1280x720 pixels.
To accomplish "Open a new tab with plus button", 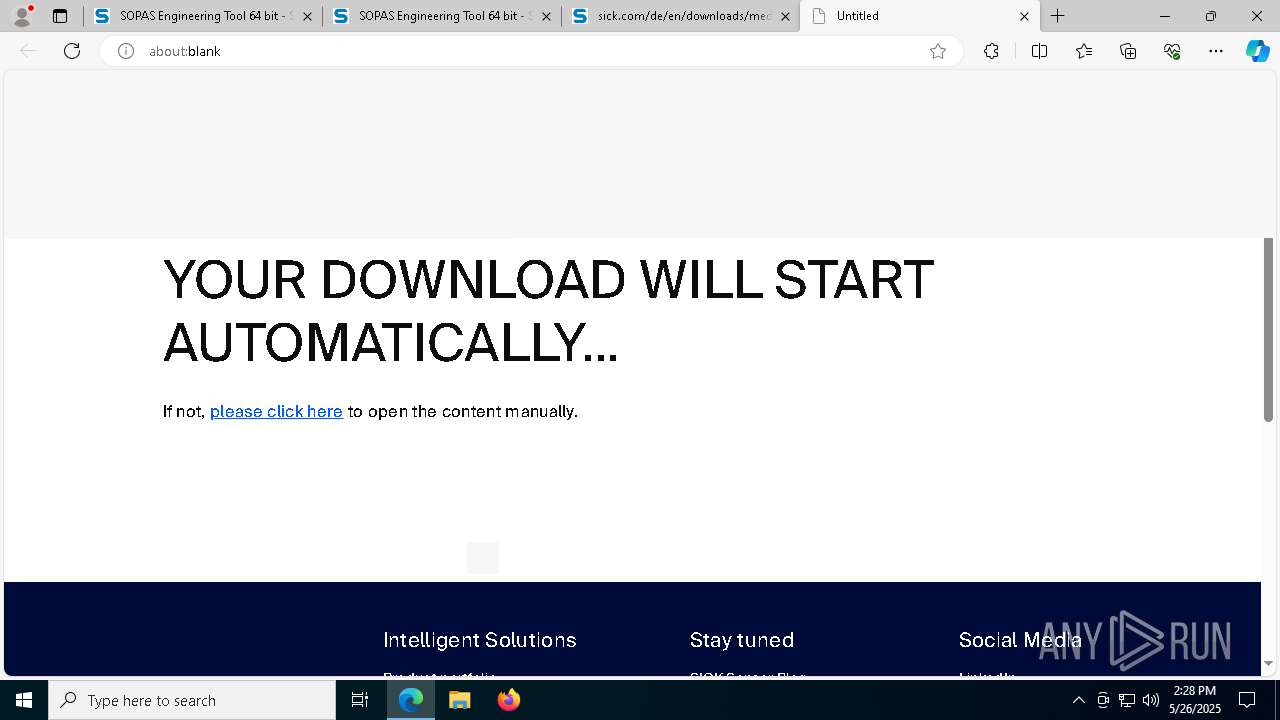I will [x=1057, y=16].
